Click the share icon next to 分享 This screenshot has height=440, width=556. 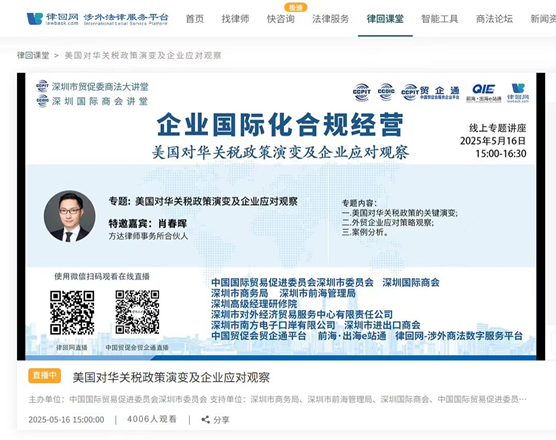[205, 420]
